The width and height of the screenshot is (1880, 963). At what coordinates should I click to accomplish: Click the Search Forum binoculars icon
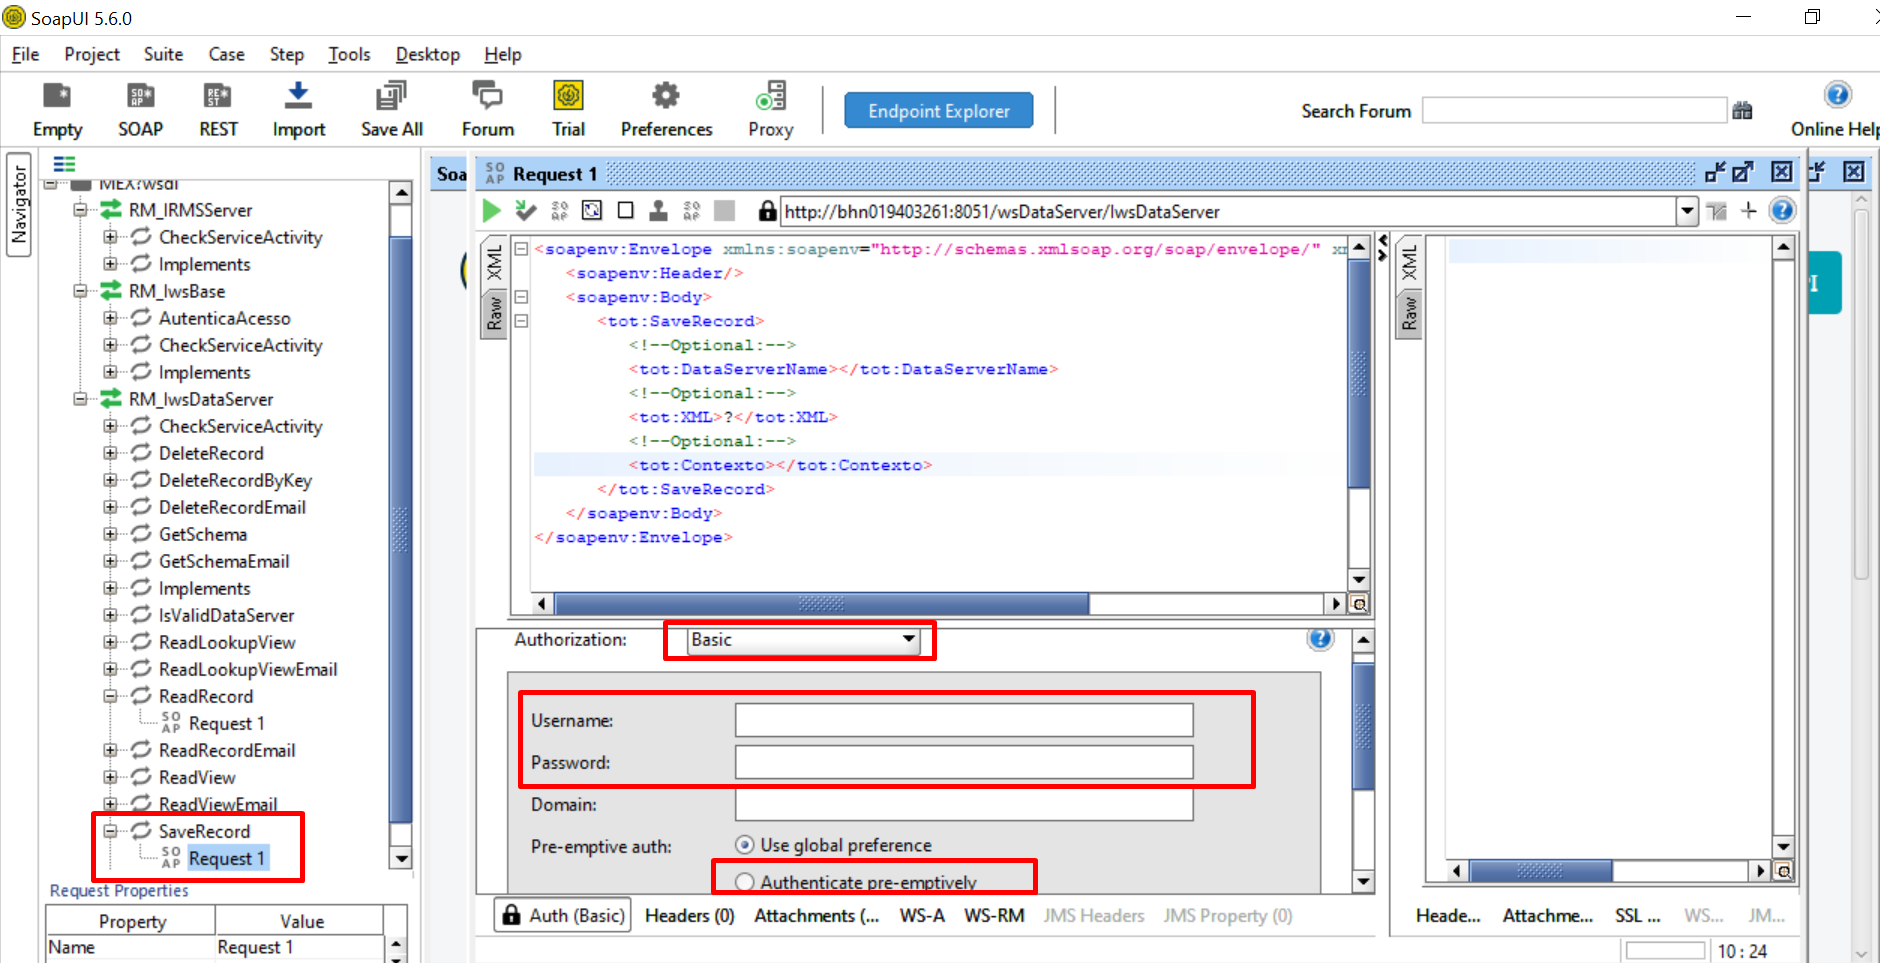1742,111
